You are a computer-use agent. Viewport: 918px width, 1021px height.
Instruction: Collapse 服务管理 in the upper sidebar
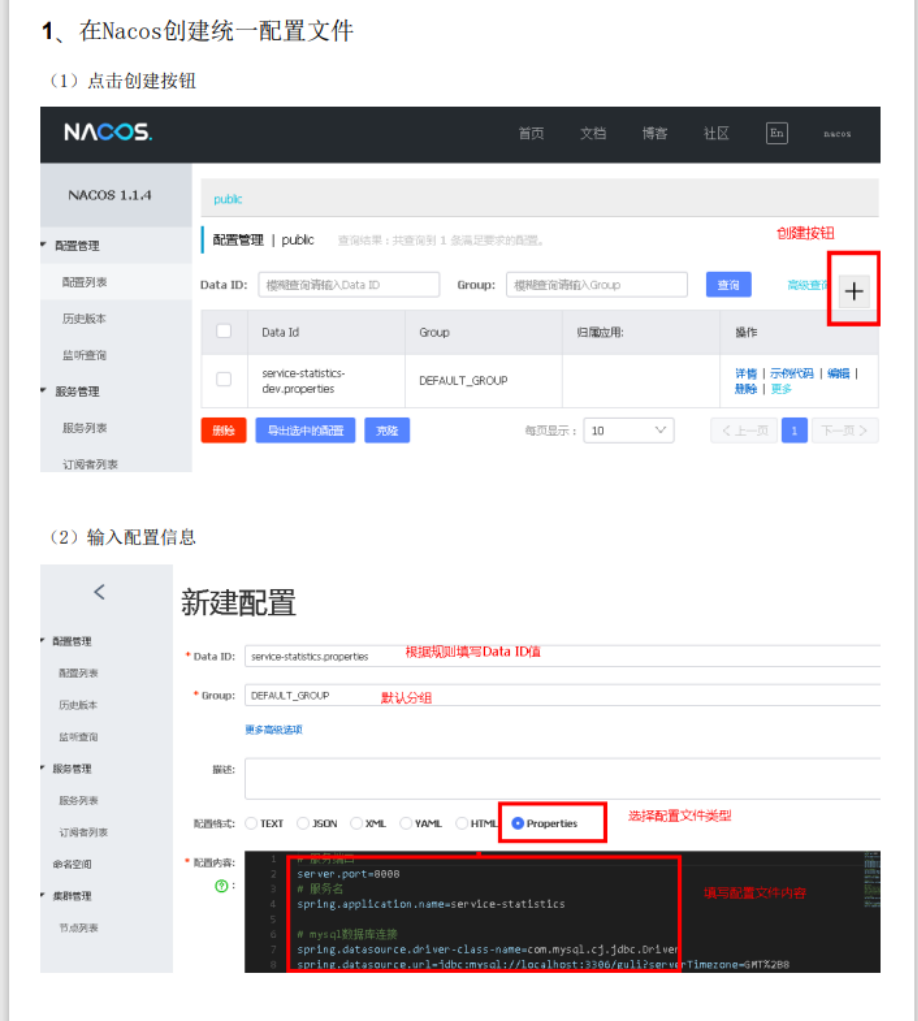[x=44, y=391]
